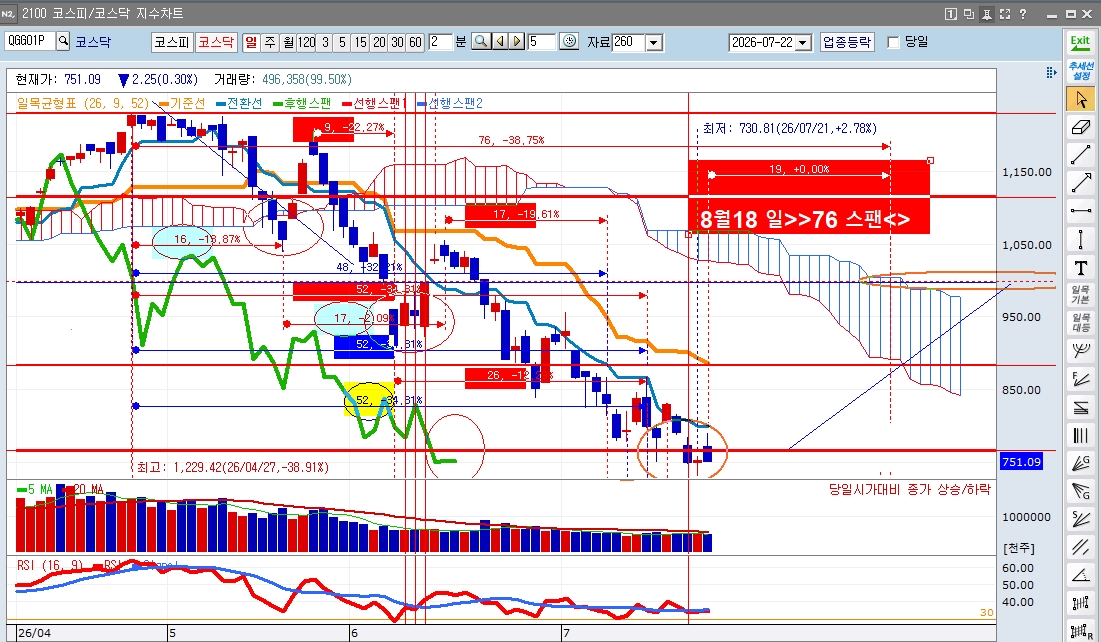Screen dimensions: 1101x642
Task: Select the 15 minute interval button
Action: point(361,42)
